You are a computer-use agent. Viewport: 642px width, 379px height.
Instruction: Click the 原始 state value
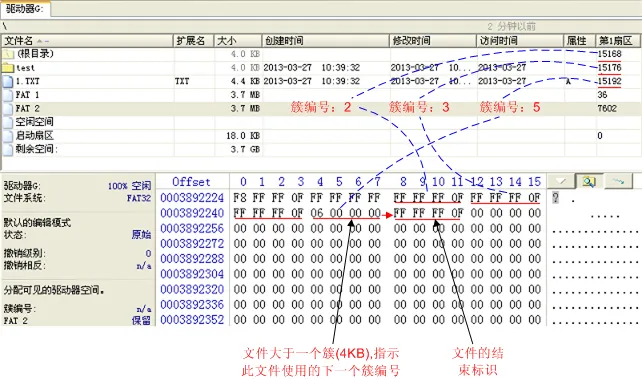point(141,235)
